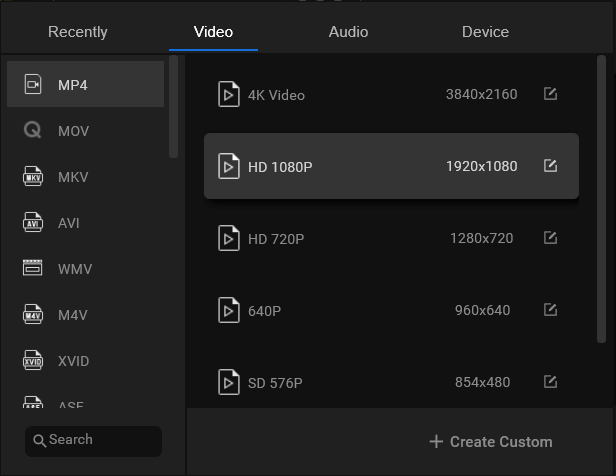Edit the HD 1080P preset settings
616x476 pixels.
click(550, 165)
